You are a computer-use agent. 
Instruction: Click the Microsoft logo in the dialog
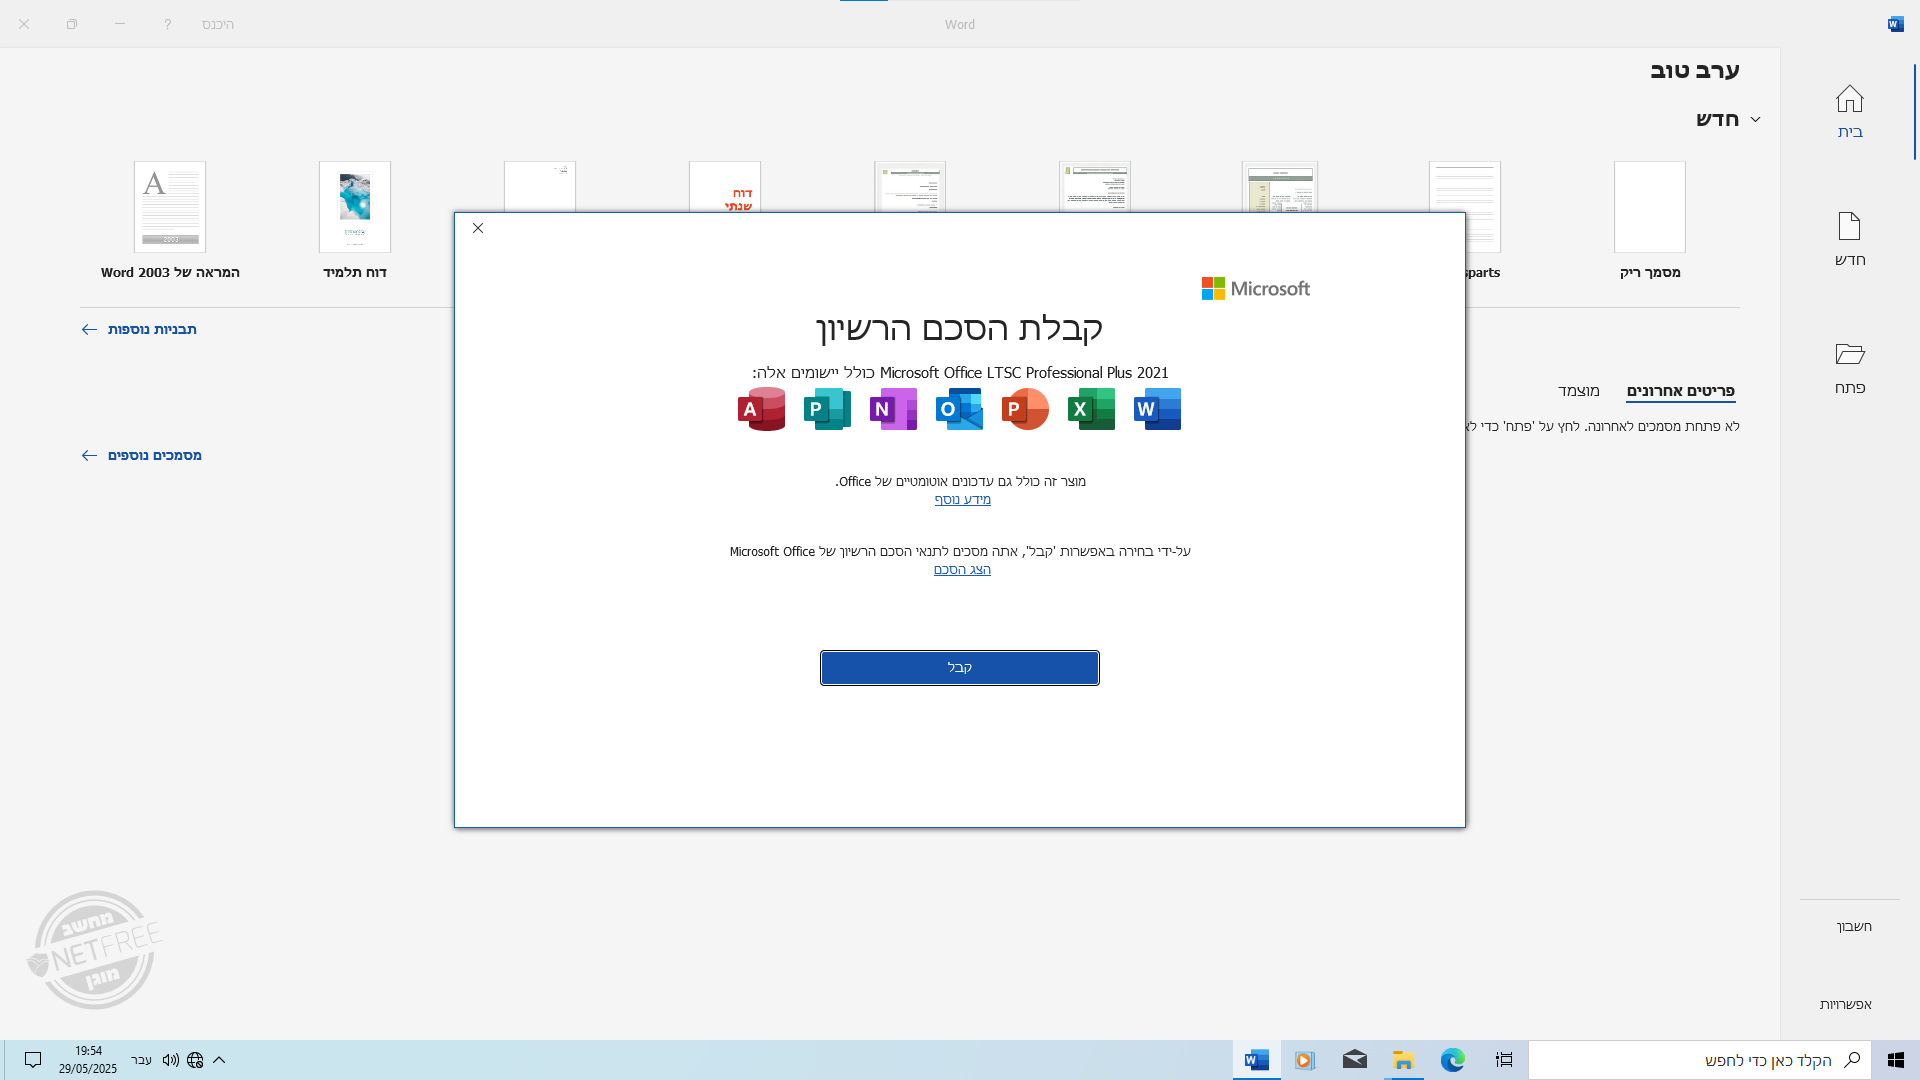[1255, 288]
